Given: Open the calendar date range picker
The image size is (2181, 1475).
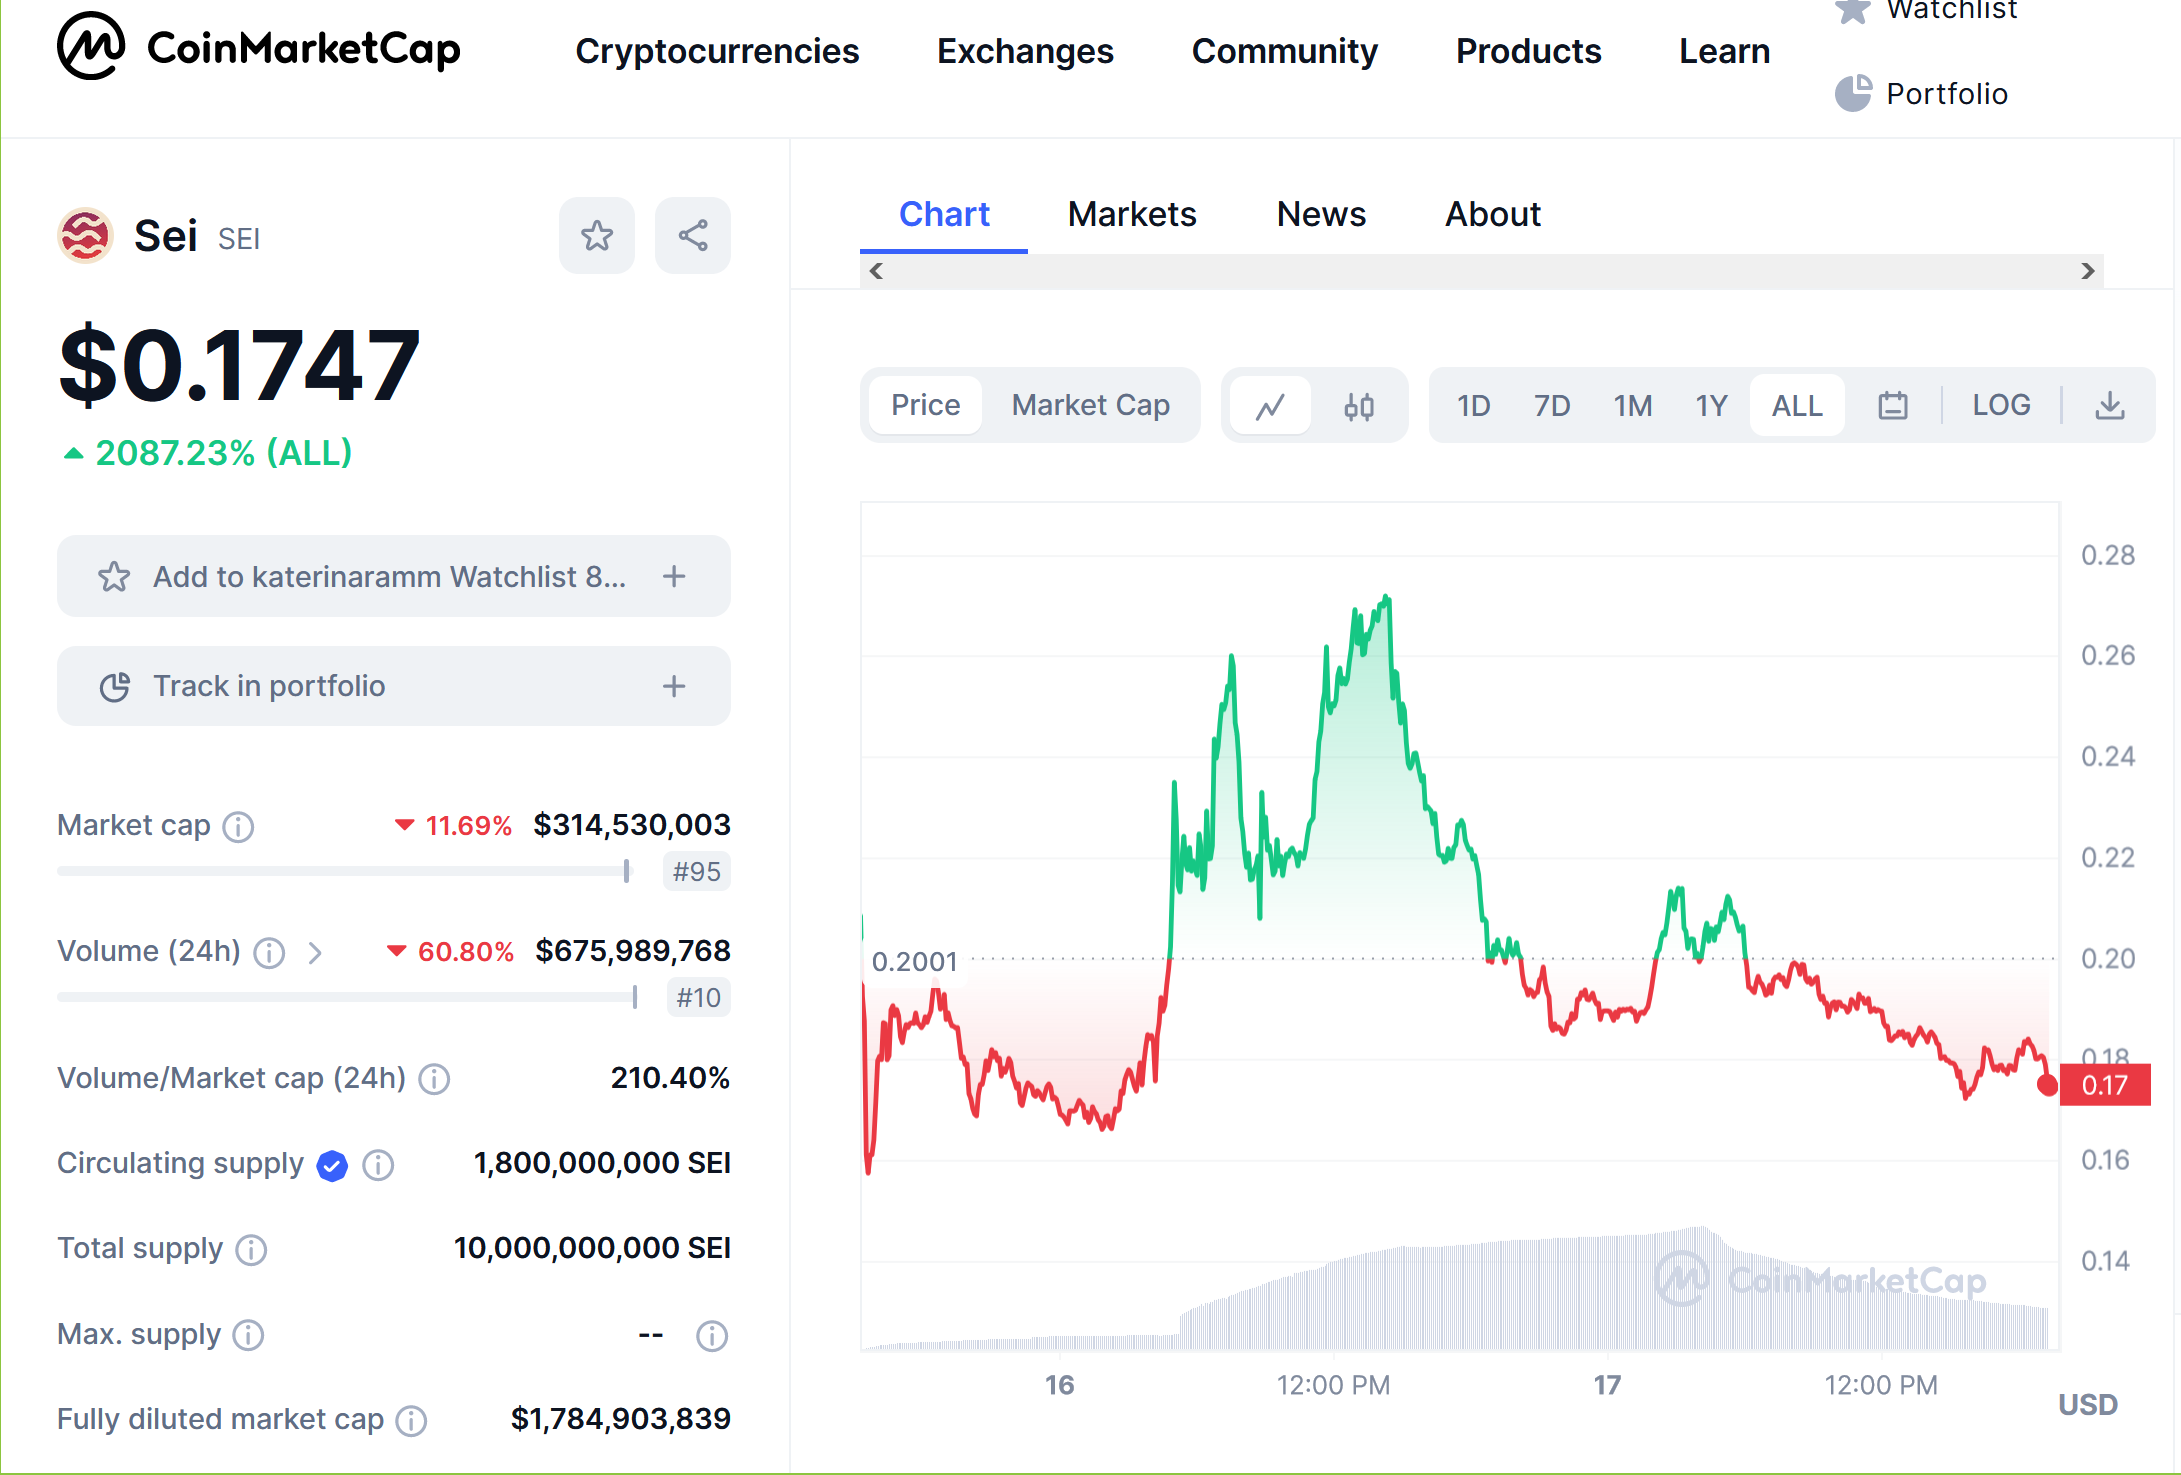Looking at the screenshot, I should coord(1893,405).
